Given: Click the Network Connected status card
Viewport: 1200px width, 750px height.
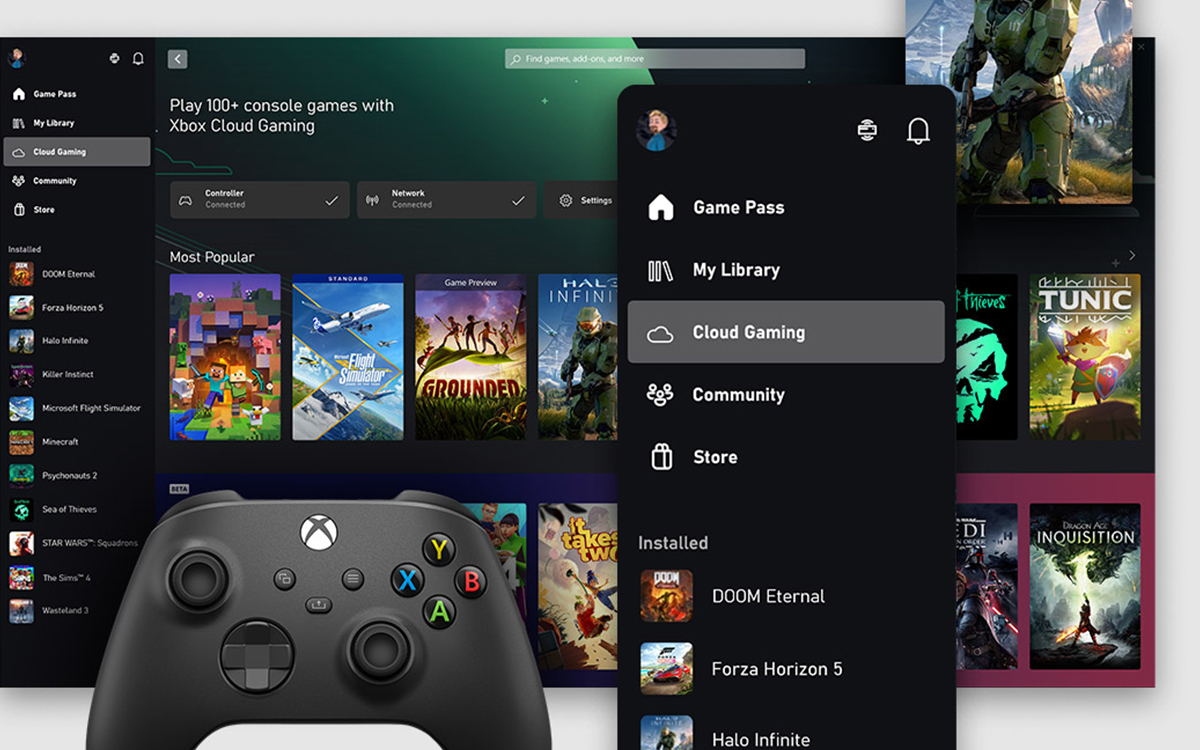Looking at the screenshot, I should click(x=446, y=200).
